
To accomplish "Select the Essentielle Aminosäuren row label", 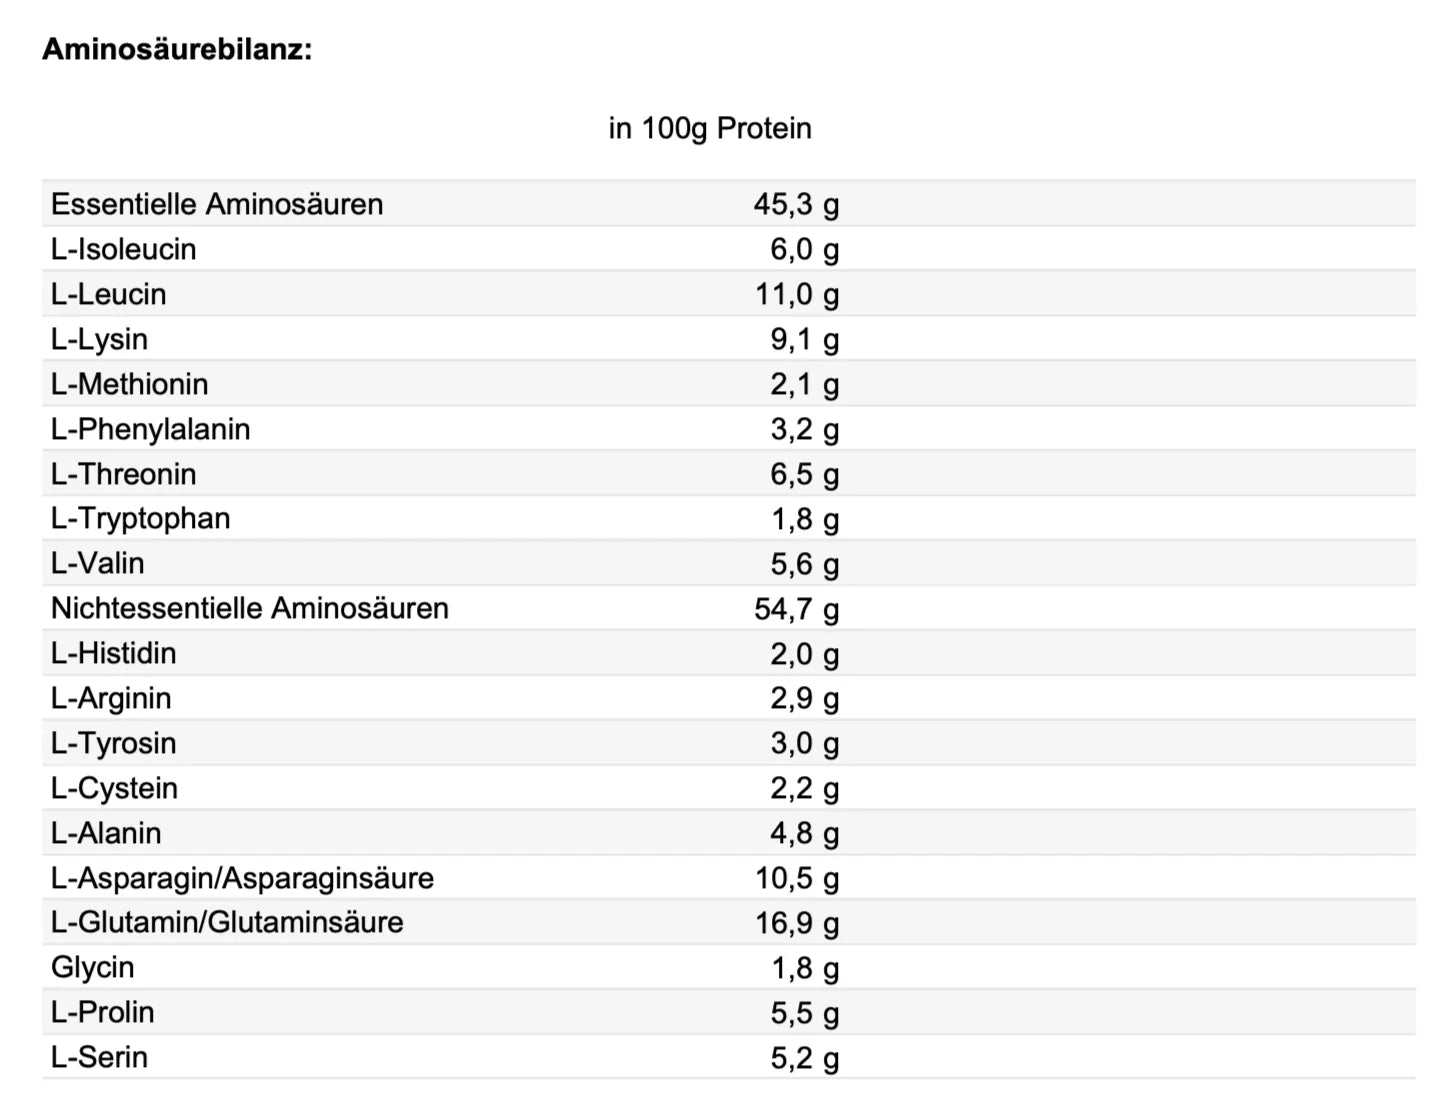I will click(x=217, y=204).
